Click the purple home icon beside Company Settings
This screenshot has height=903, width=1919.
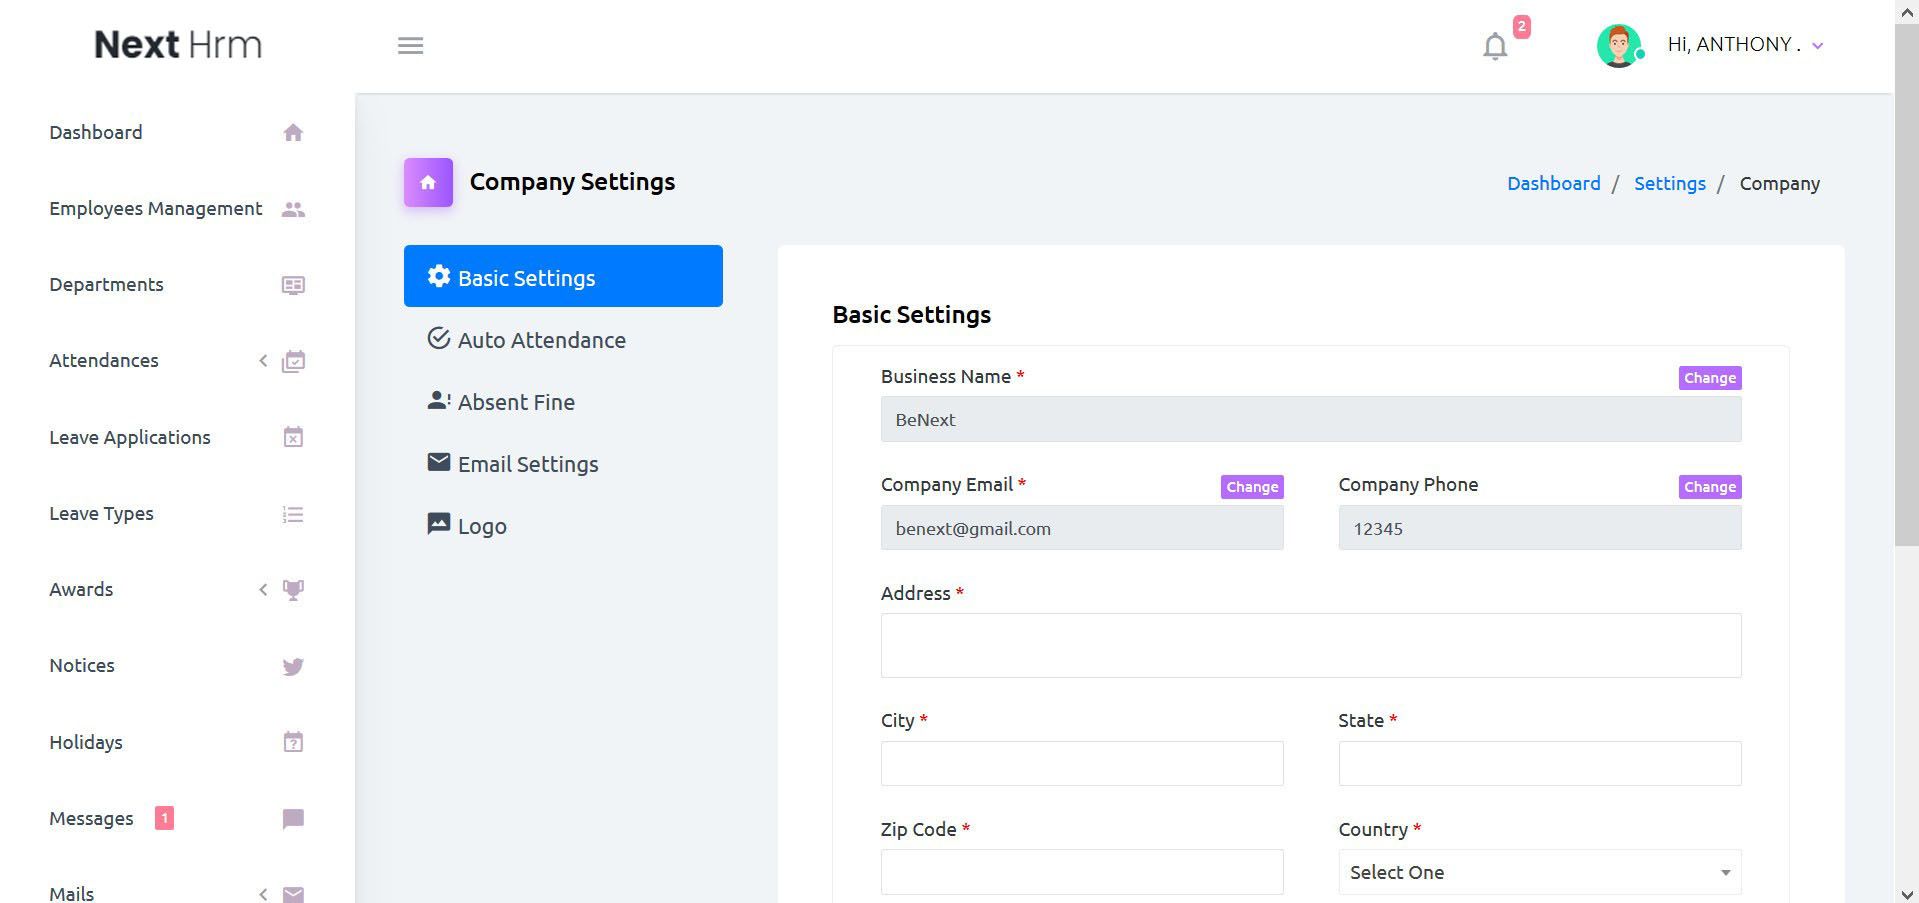428,182
